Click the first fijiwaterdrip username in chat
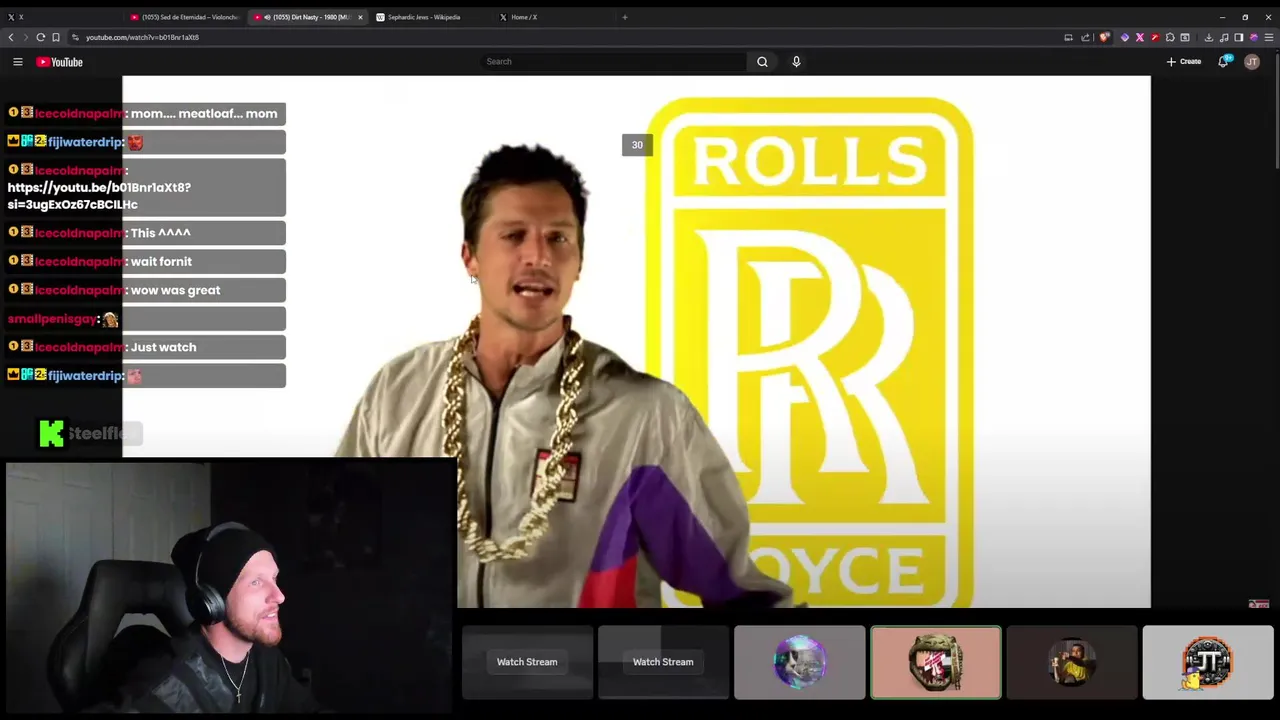The image size is (1280, 720). (x=85, y=142)
